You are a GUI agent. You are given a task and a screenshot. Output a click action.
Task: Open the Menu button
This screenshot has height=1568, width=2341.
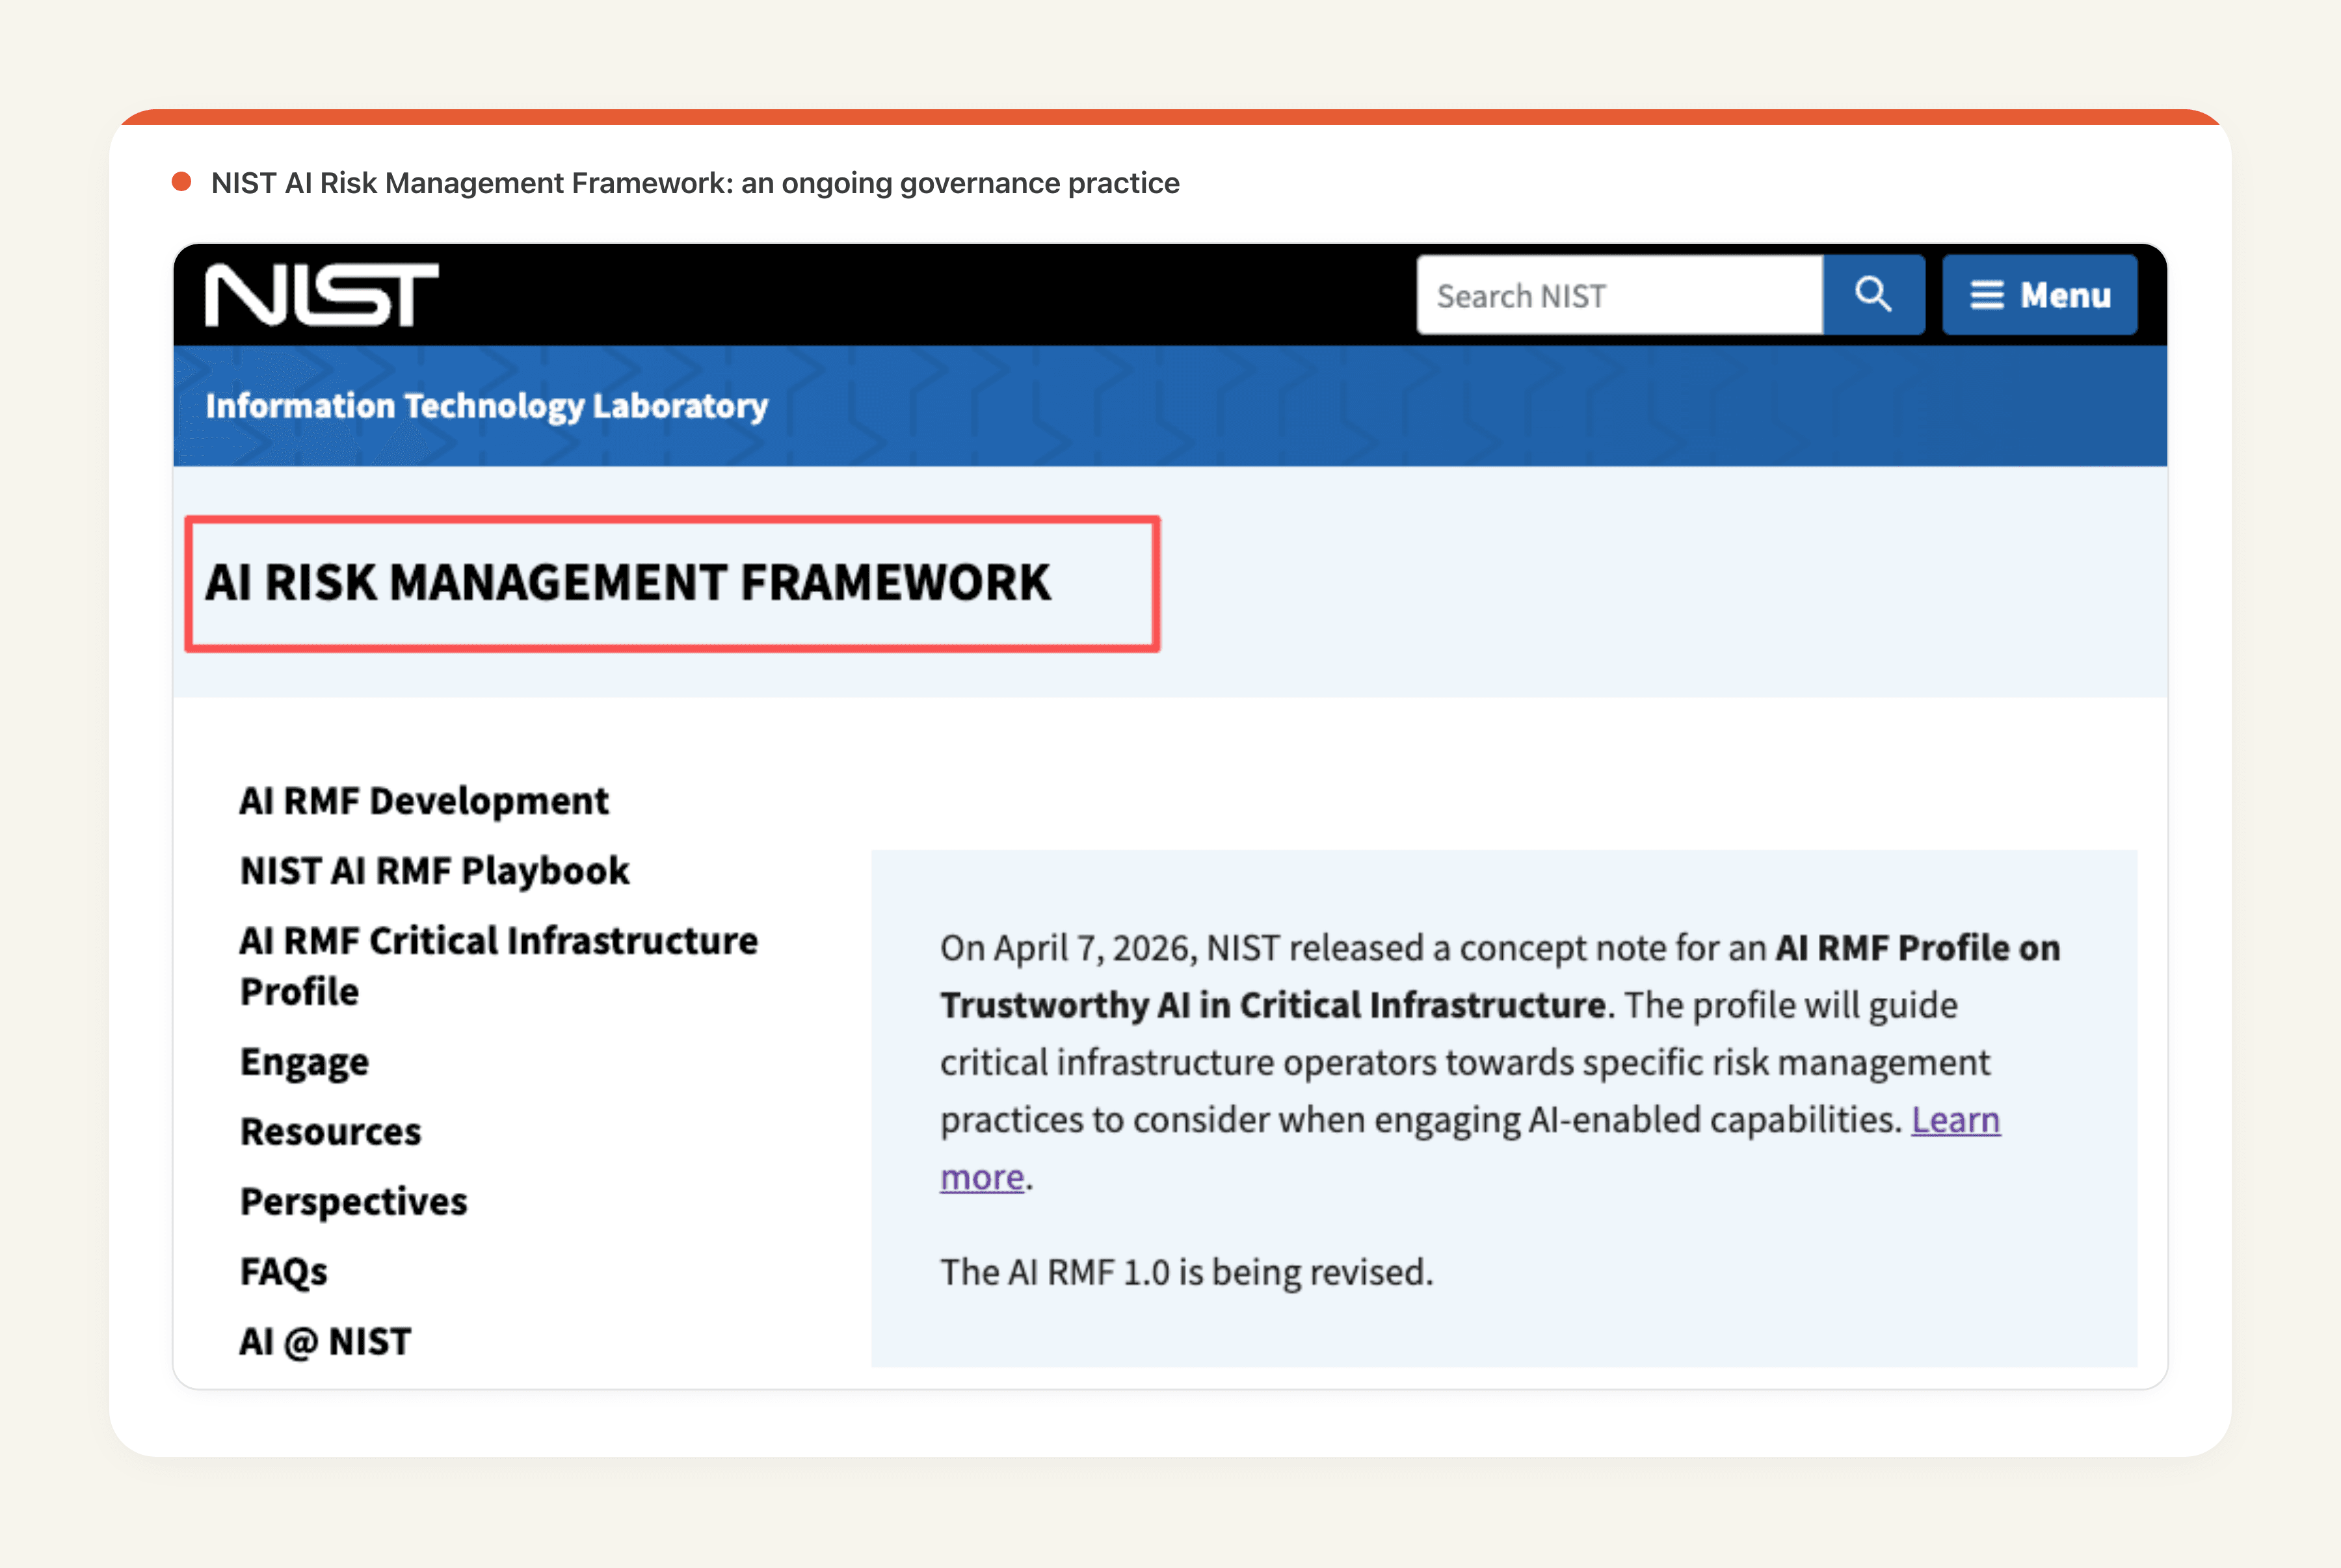coord(2039,295)
